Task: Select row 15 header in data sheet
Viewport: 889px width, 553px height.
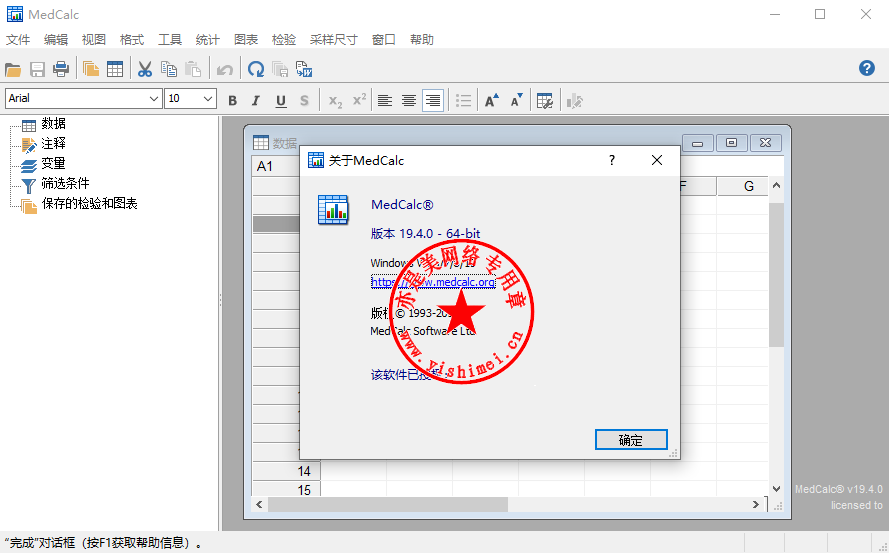Action: tap(287, 489)
